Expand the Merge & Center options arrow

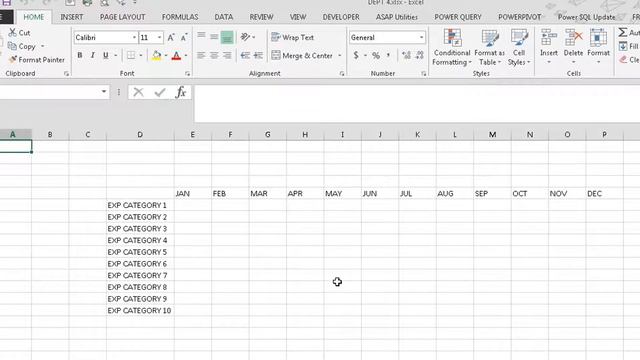(x=340, y=55)
